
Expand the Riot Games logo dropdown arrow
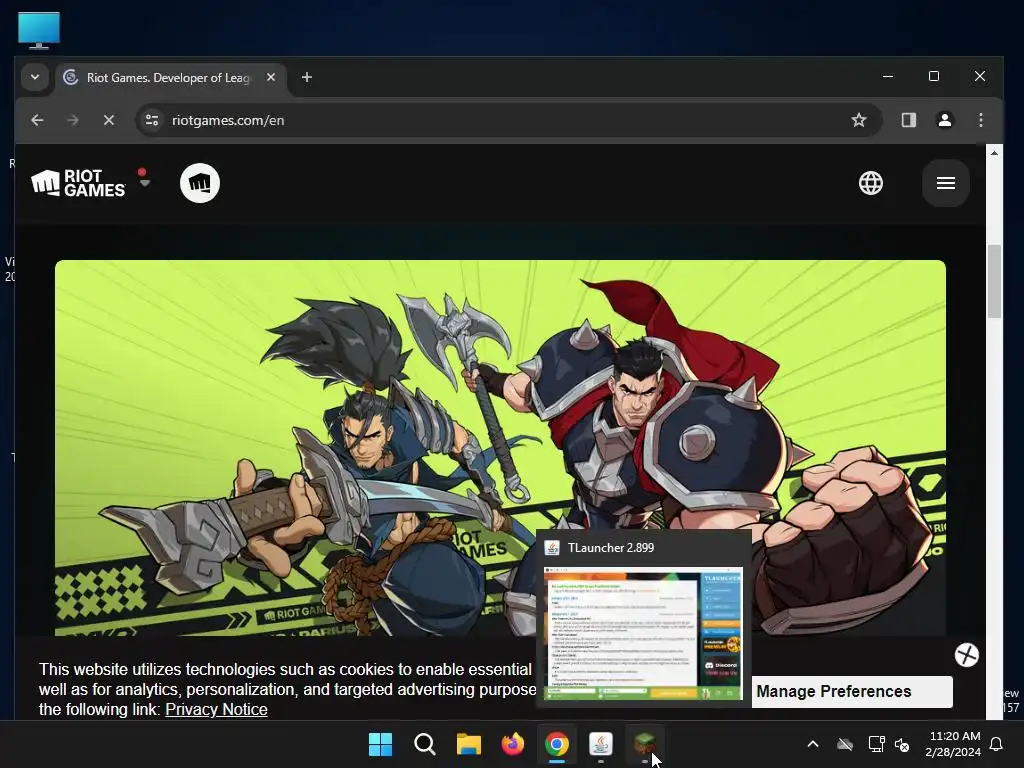point(145,182)
